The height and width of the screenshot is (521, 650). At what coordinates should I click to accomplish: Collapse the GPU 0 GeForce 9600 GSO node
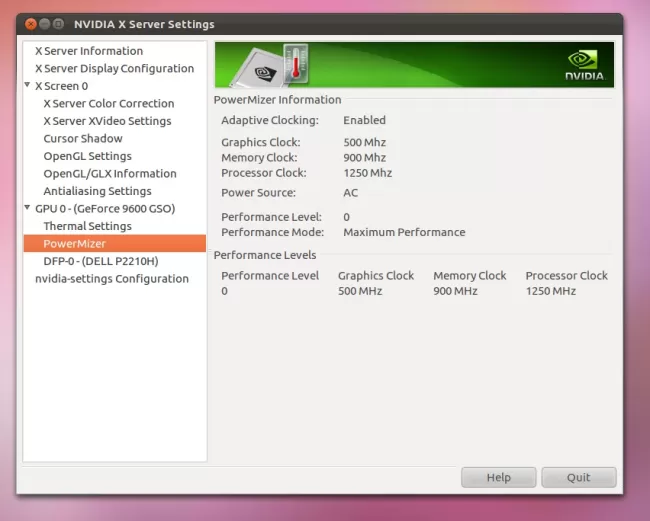pos(28,208)
